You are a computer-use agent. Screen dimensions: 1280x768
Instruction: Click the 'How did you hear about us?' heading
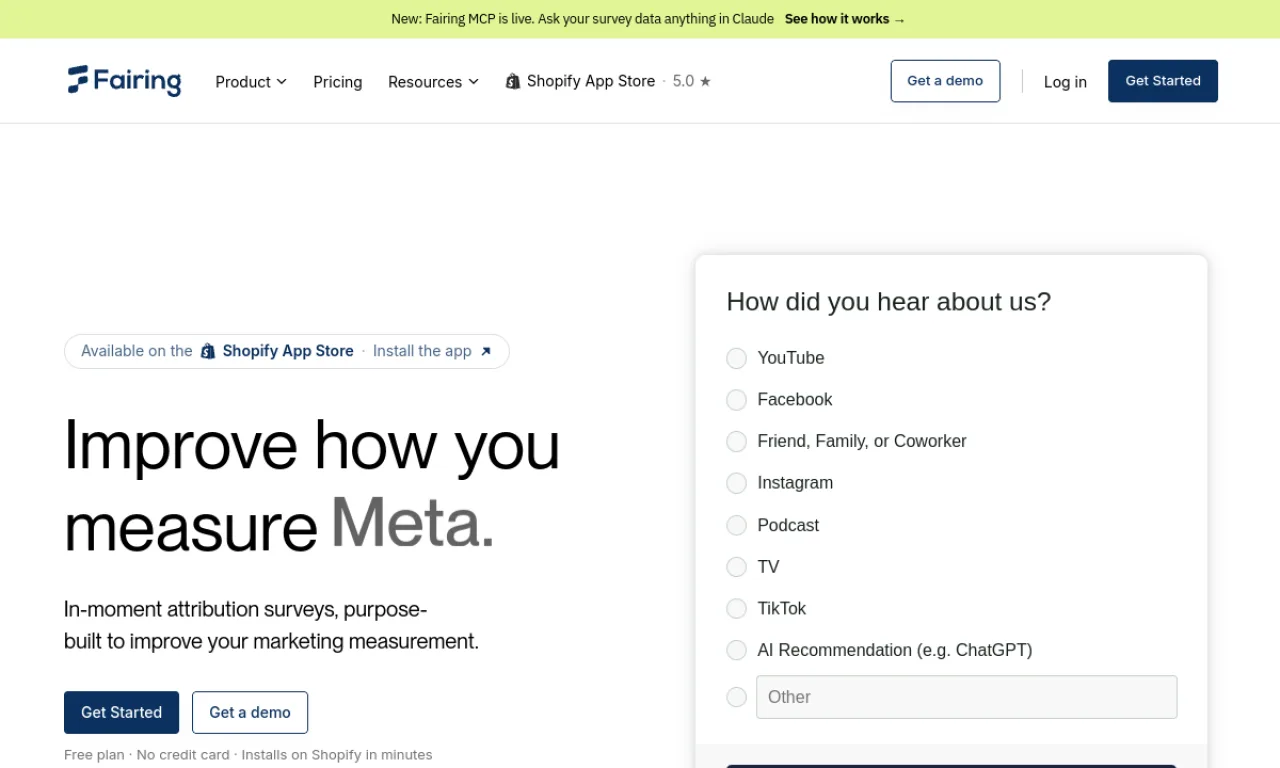point(889,302)
